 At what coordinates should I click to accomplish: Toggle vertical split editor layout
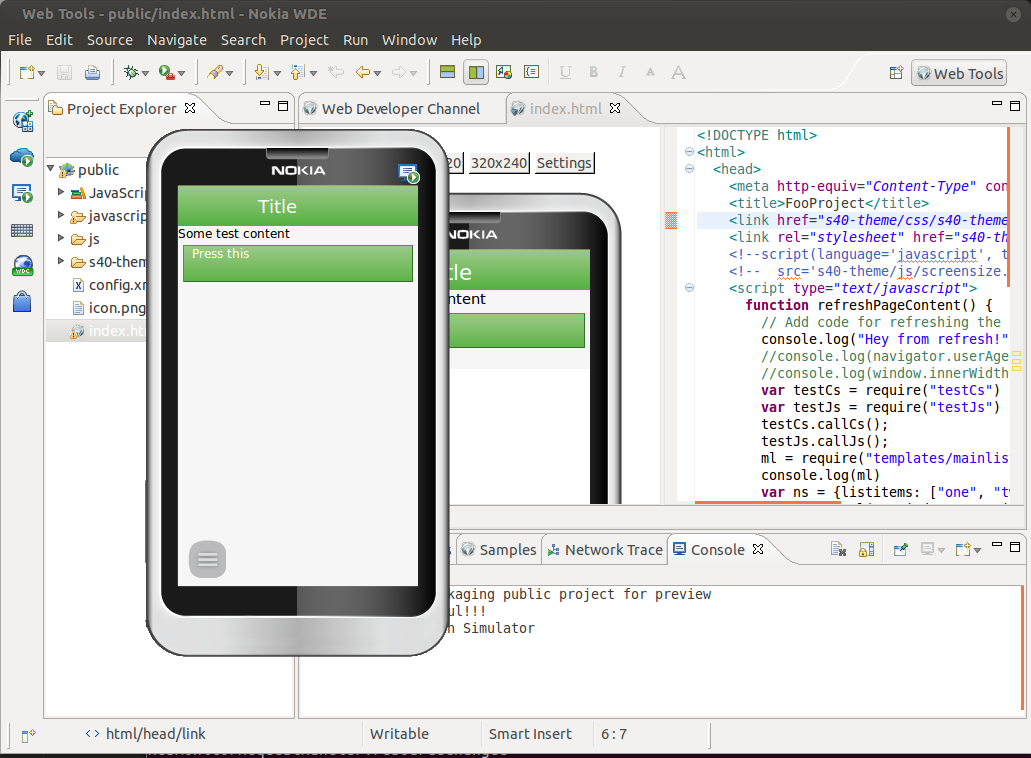[476, 72]
